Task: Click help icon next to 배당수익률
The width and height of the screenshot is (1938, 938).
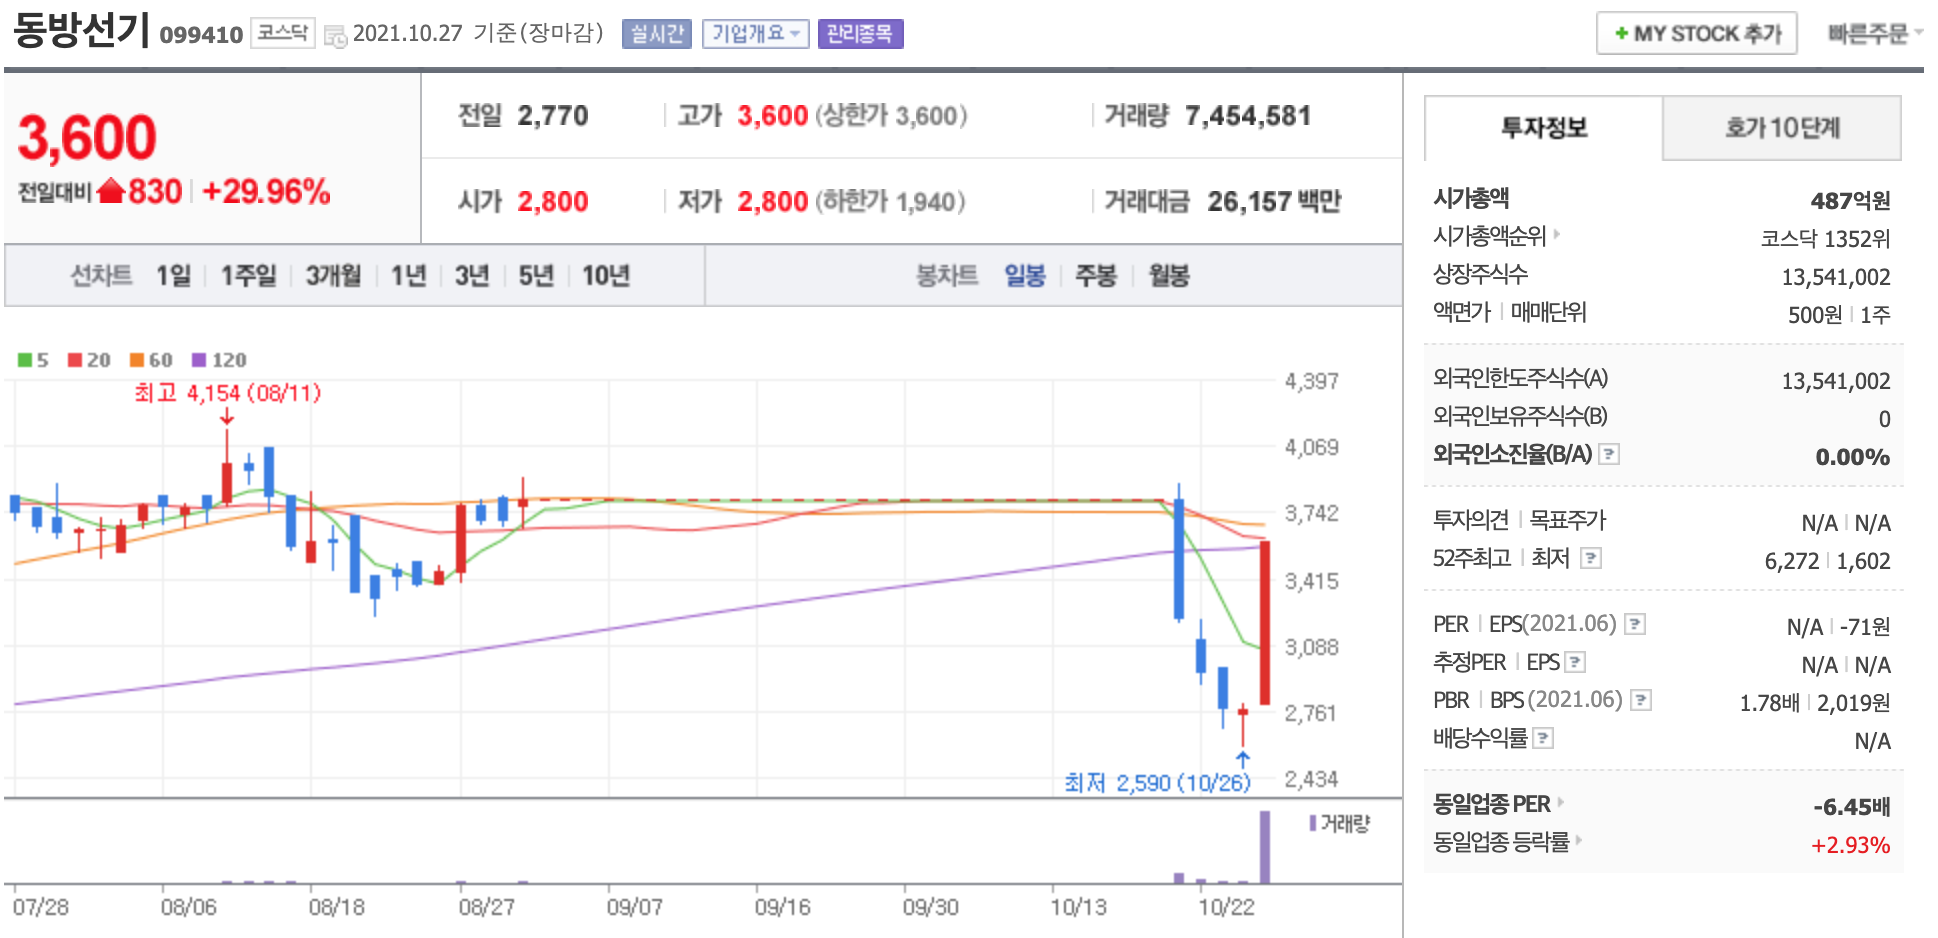Action: 1543,738
